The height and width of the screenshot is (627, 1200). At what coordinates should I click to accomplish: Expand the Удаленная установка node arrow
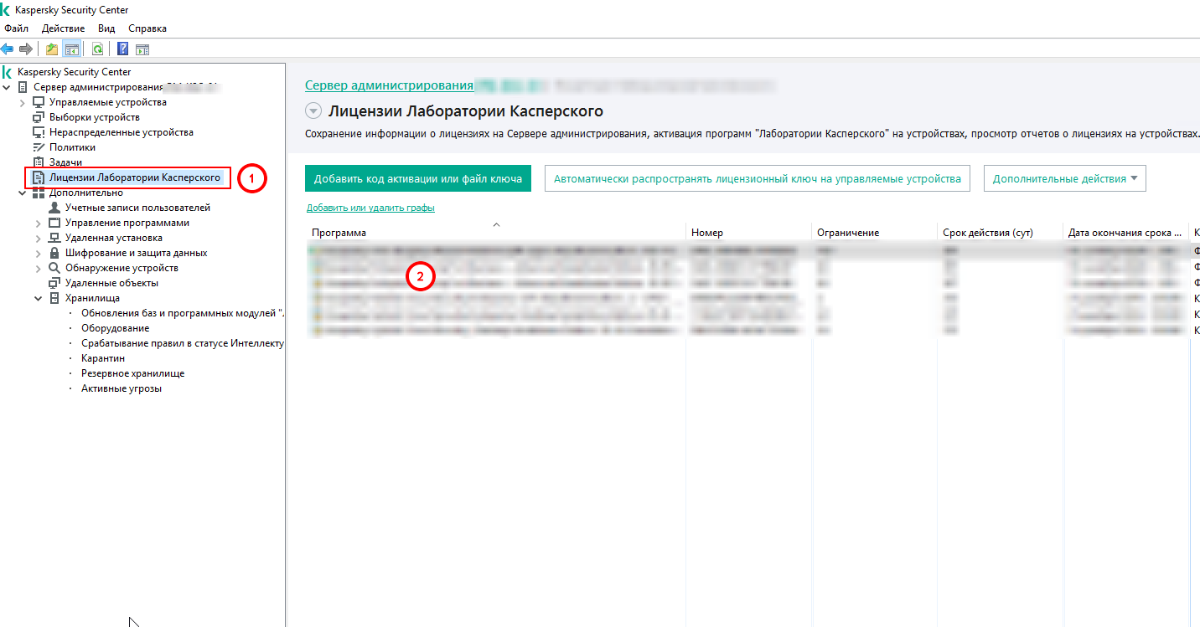[x=39, y=238]
